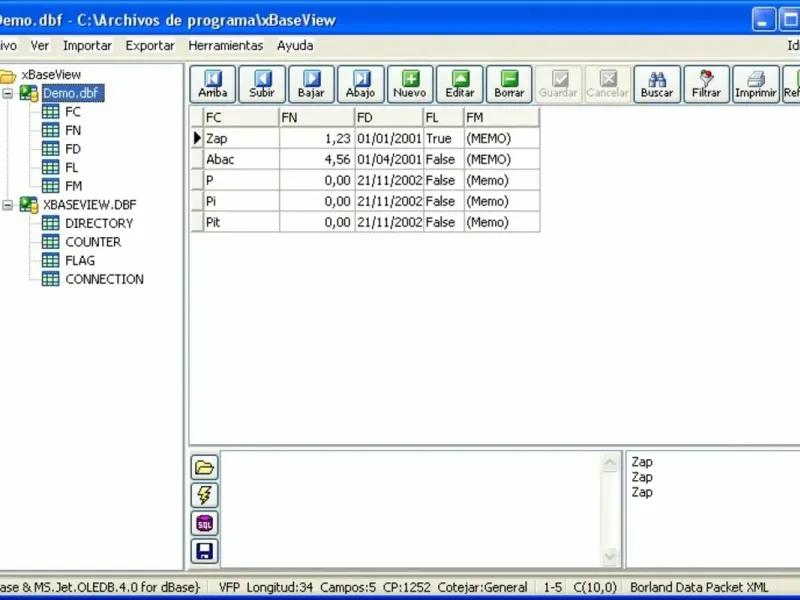Click the 1-5 record range in status bar
The height and width of the screenshot is (600, 800).
tap(553, 587)
